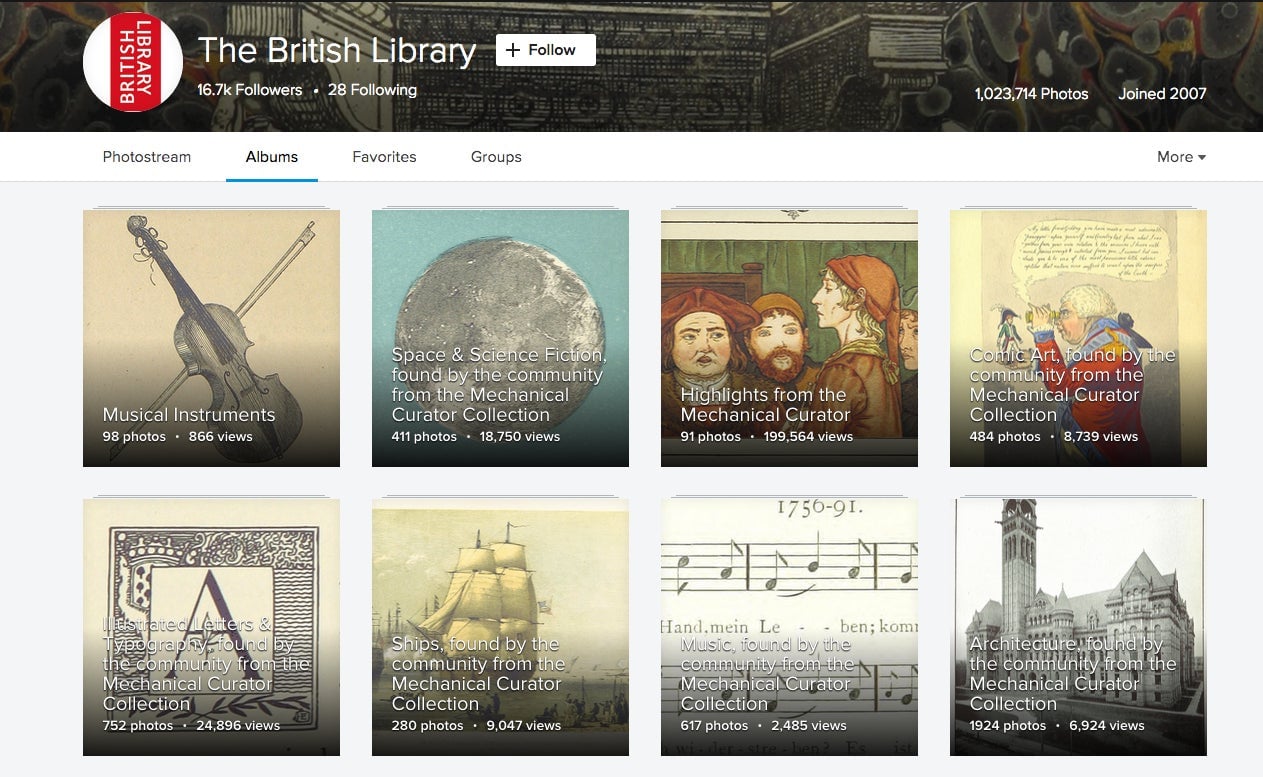Open Highlights from the Mechanical Curator album
Viewport: 1263px width, 777px height.
[789, 338]
